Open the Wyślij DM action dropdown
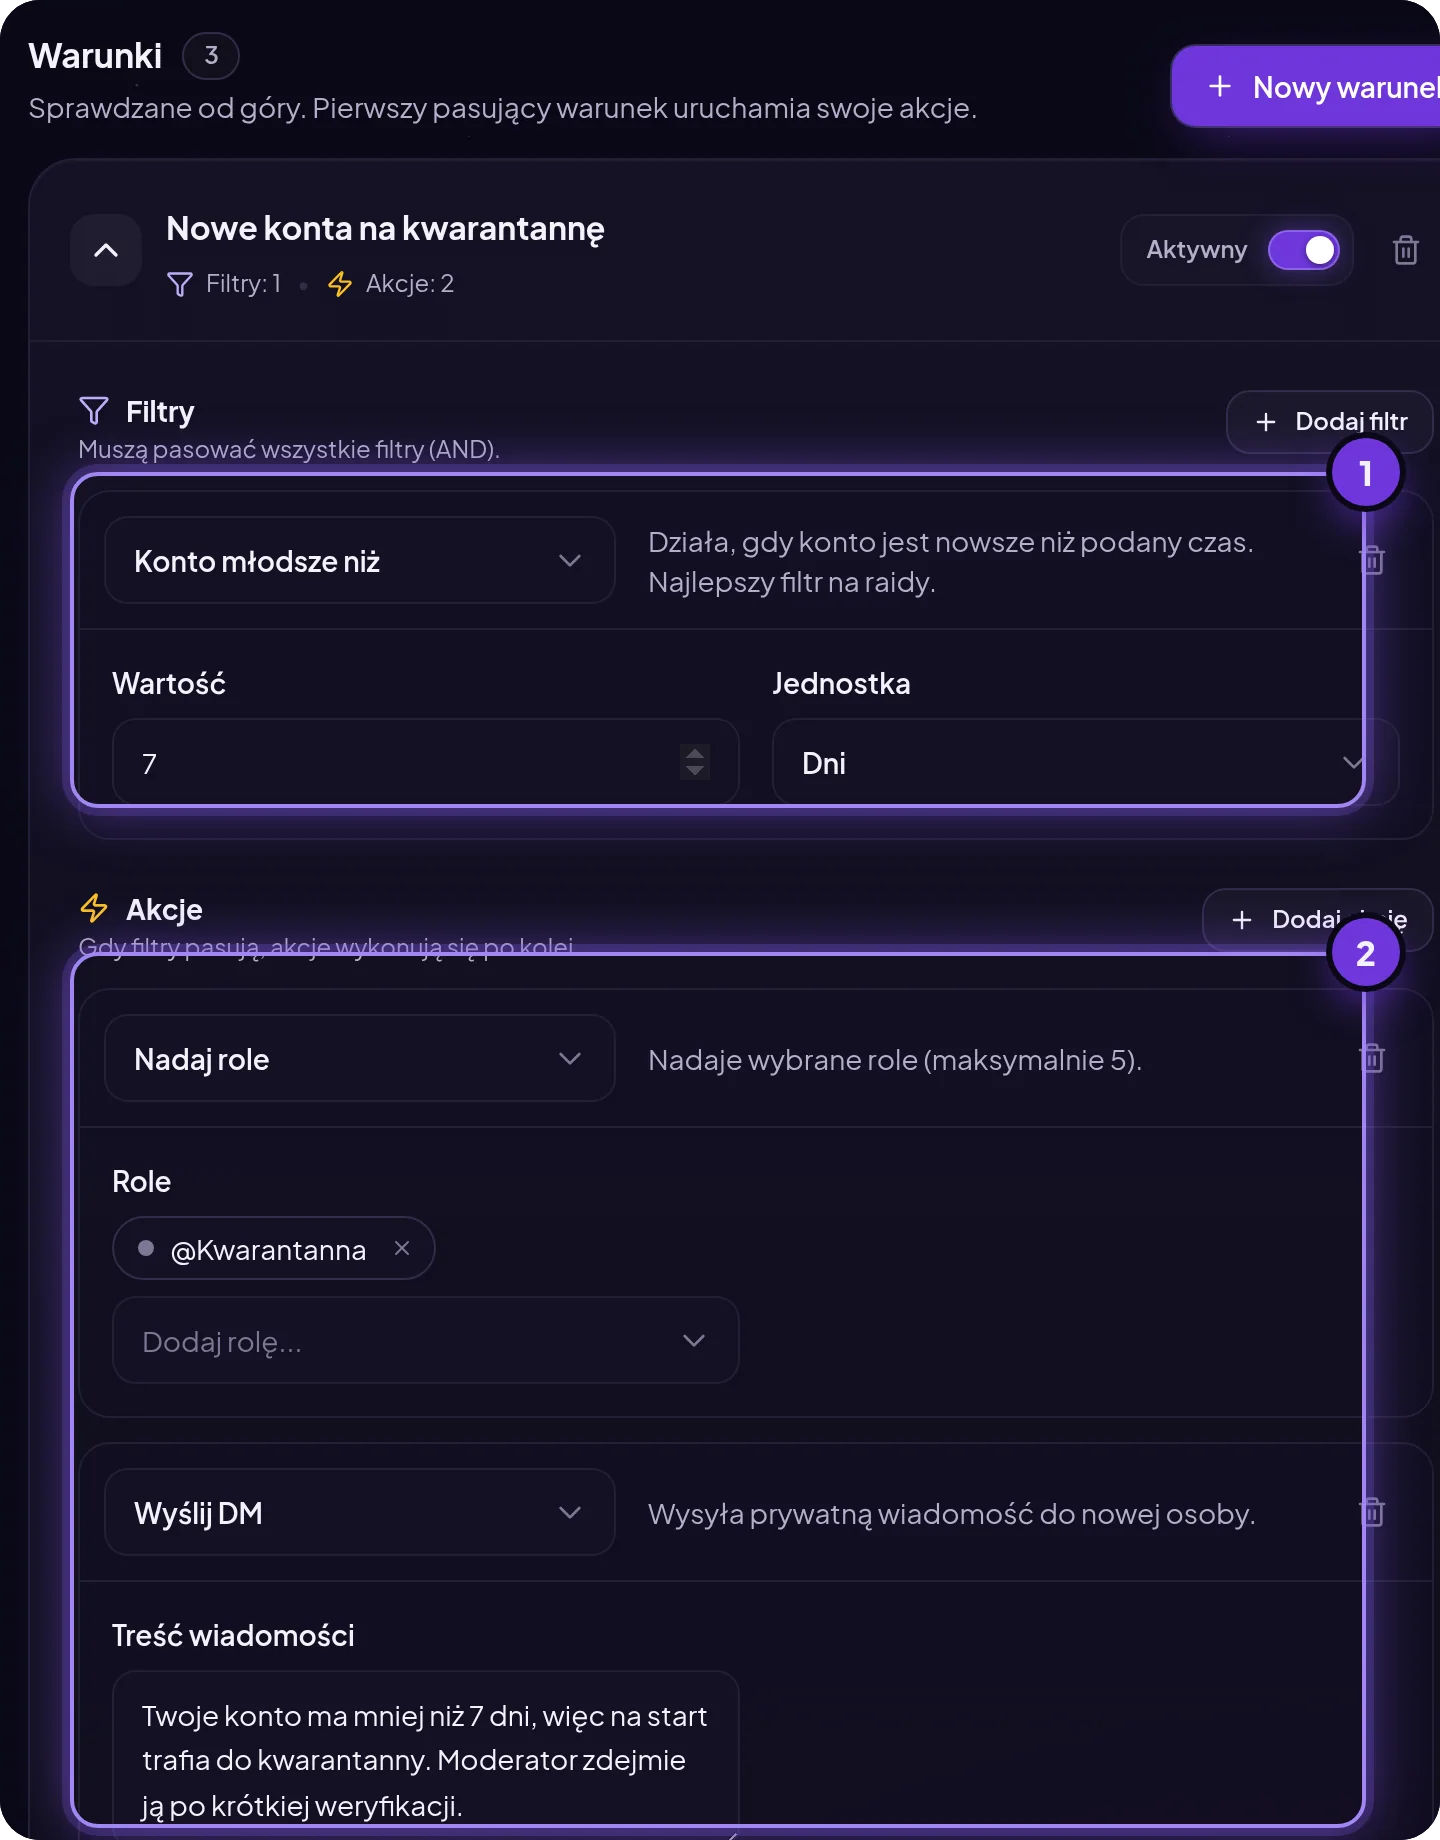 (x=359, y=1512)
